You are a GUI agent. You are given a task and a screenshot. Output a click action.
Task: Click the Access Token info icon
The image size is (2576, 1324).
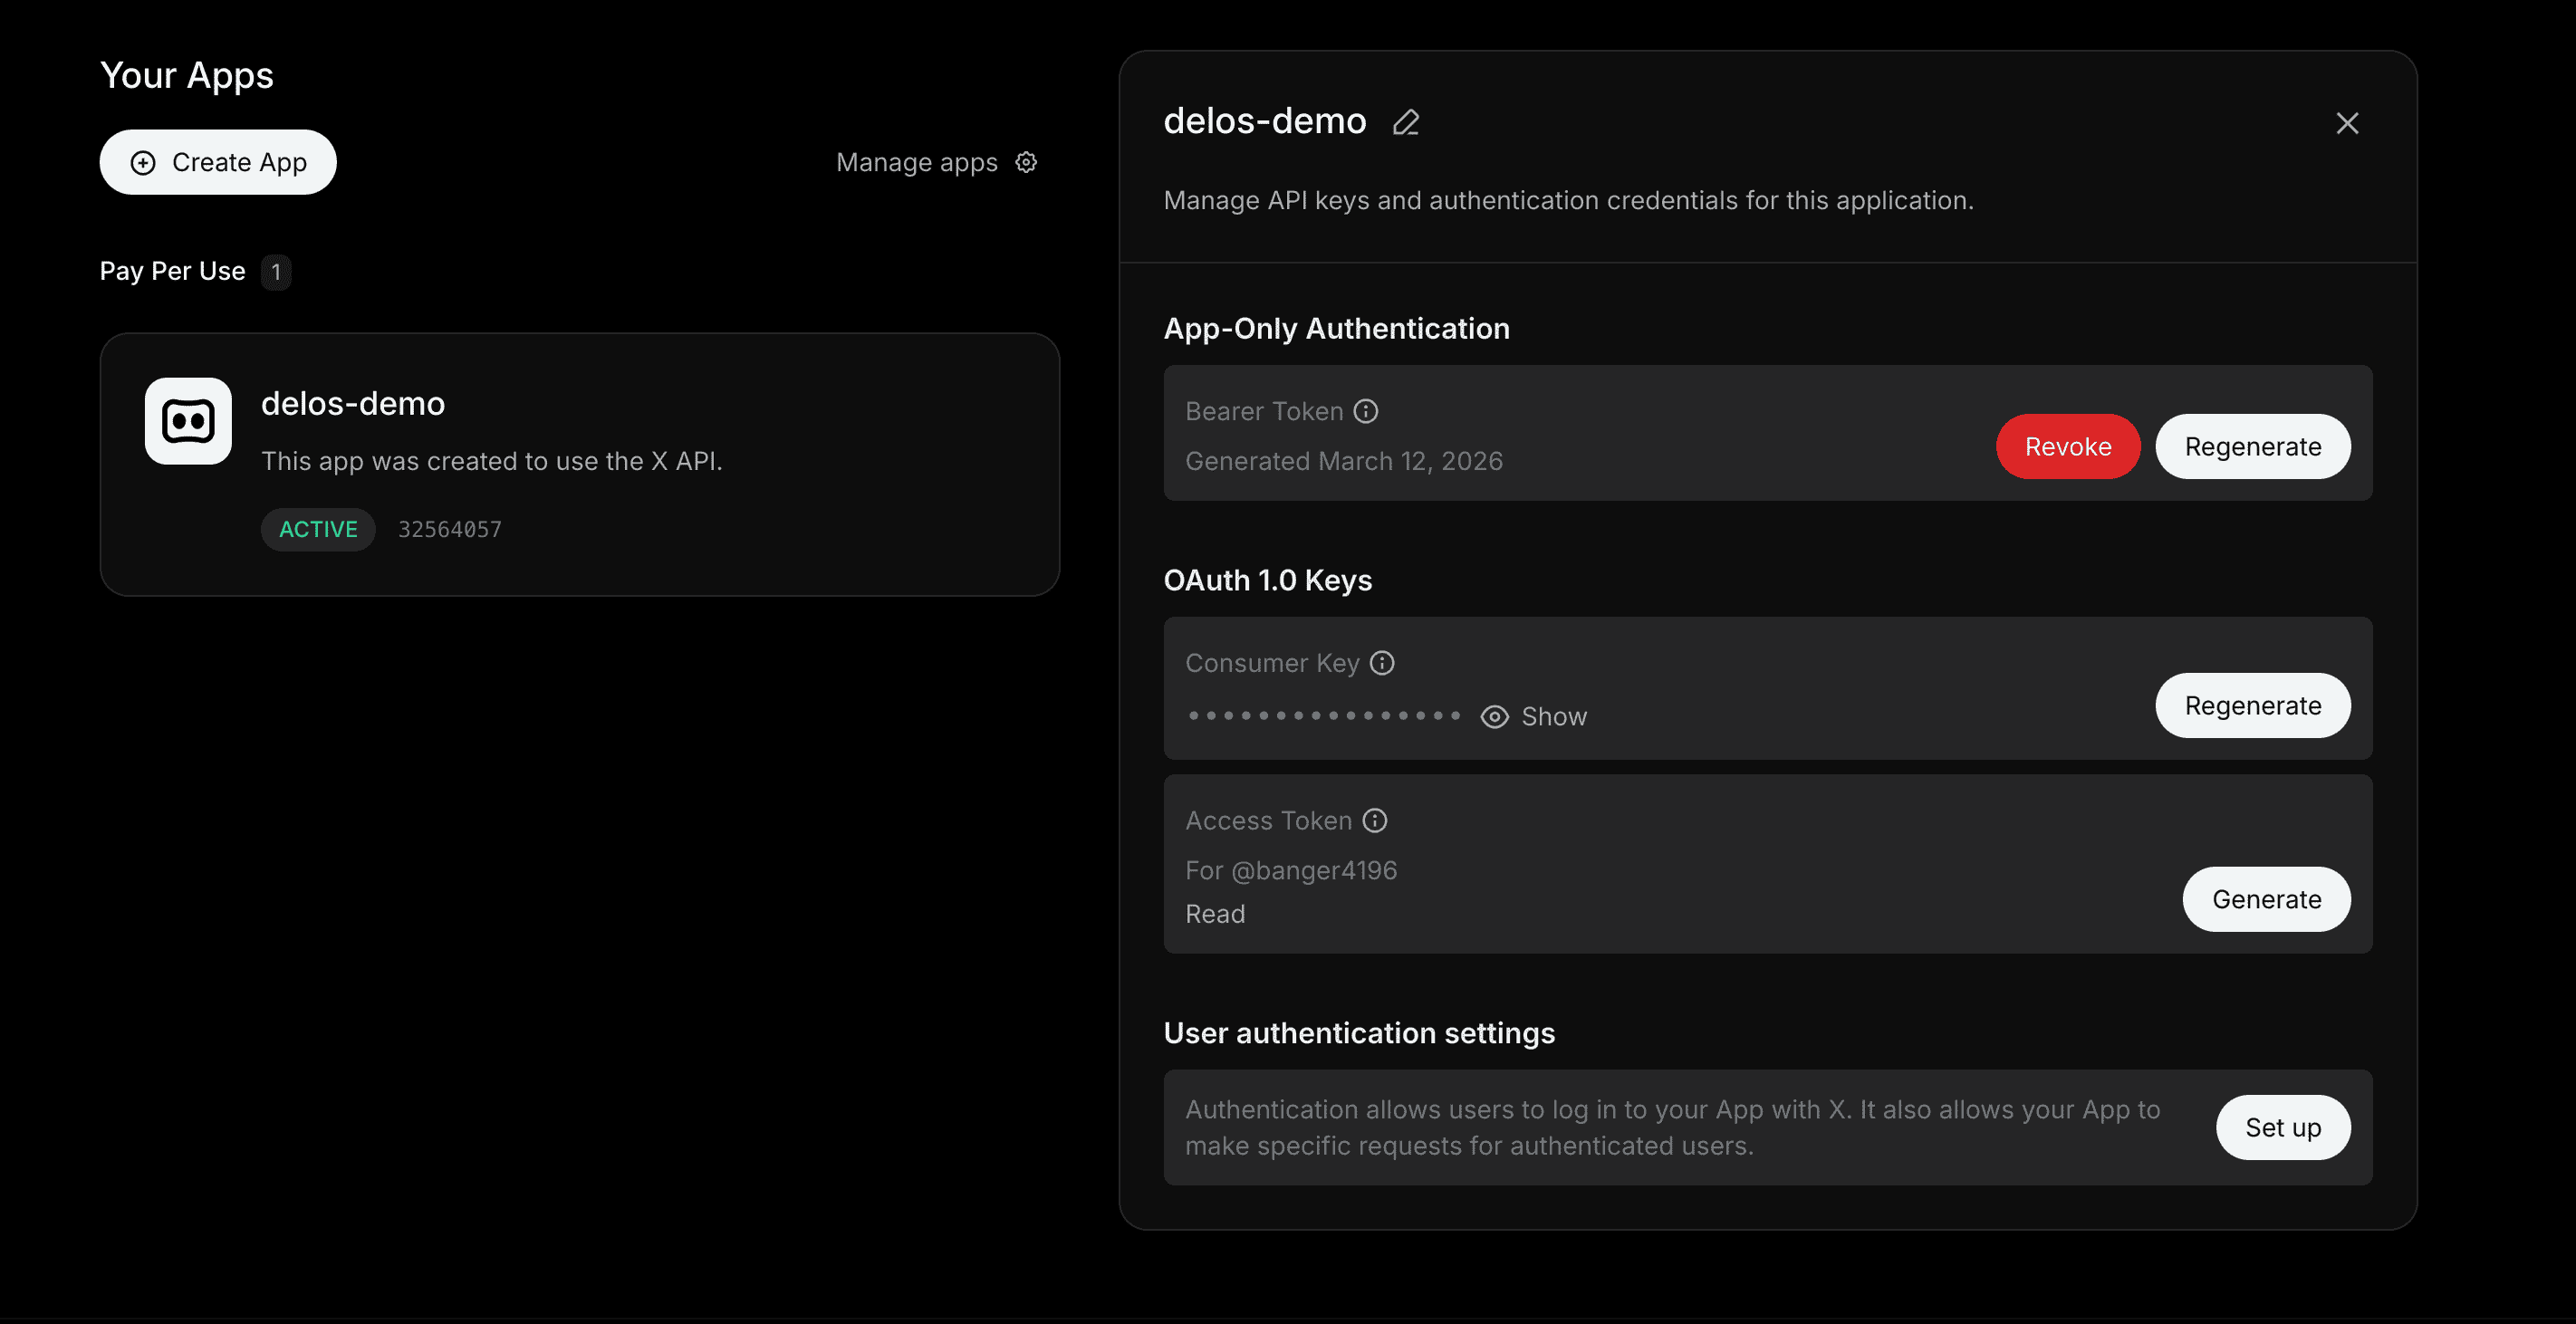tap(1375, 820)
